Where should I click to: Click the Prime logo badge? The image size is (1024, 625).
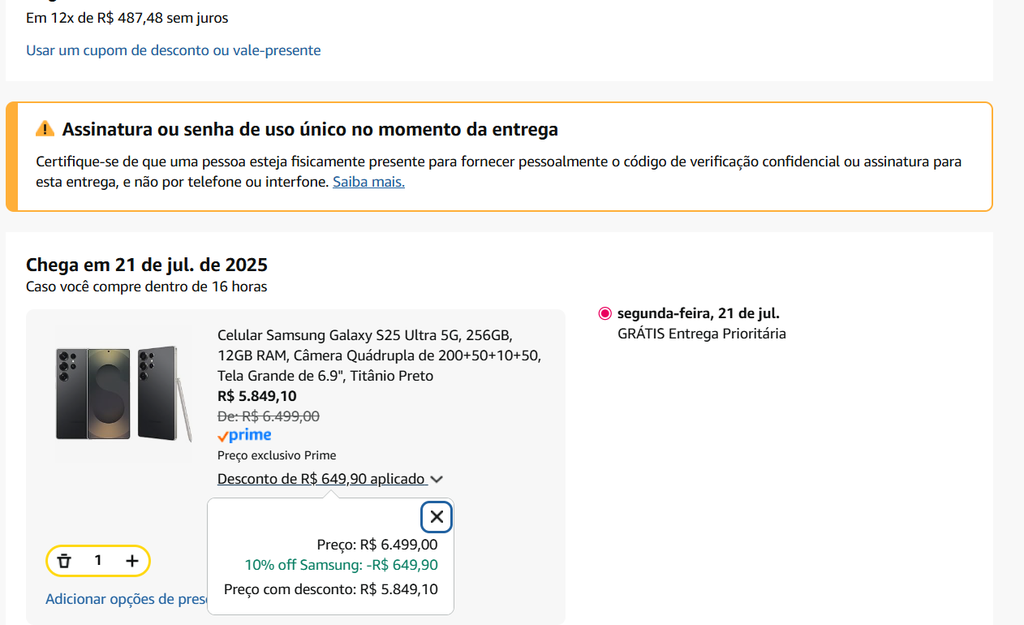tap(244, 435)
